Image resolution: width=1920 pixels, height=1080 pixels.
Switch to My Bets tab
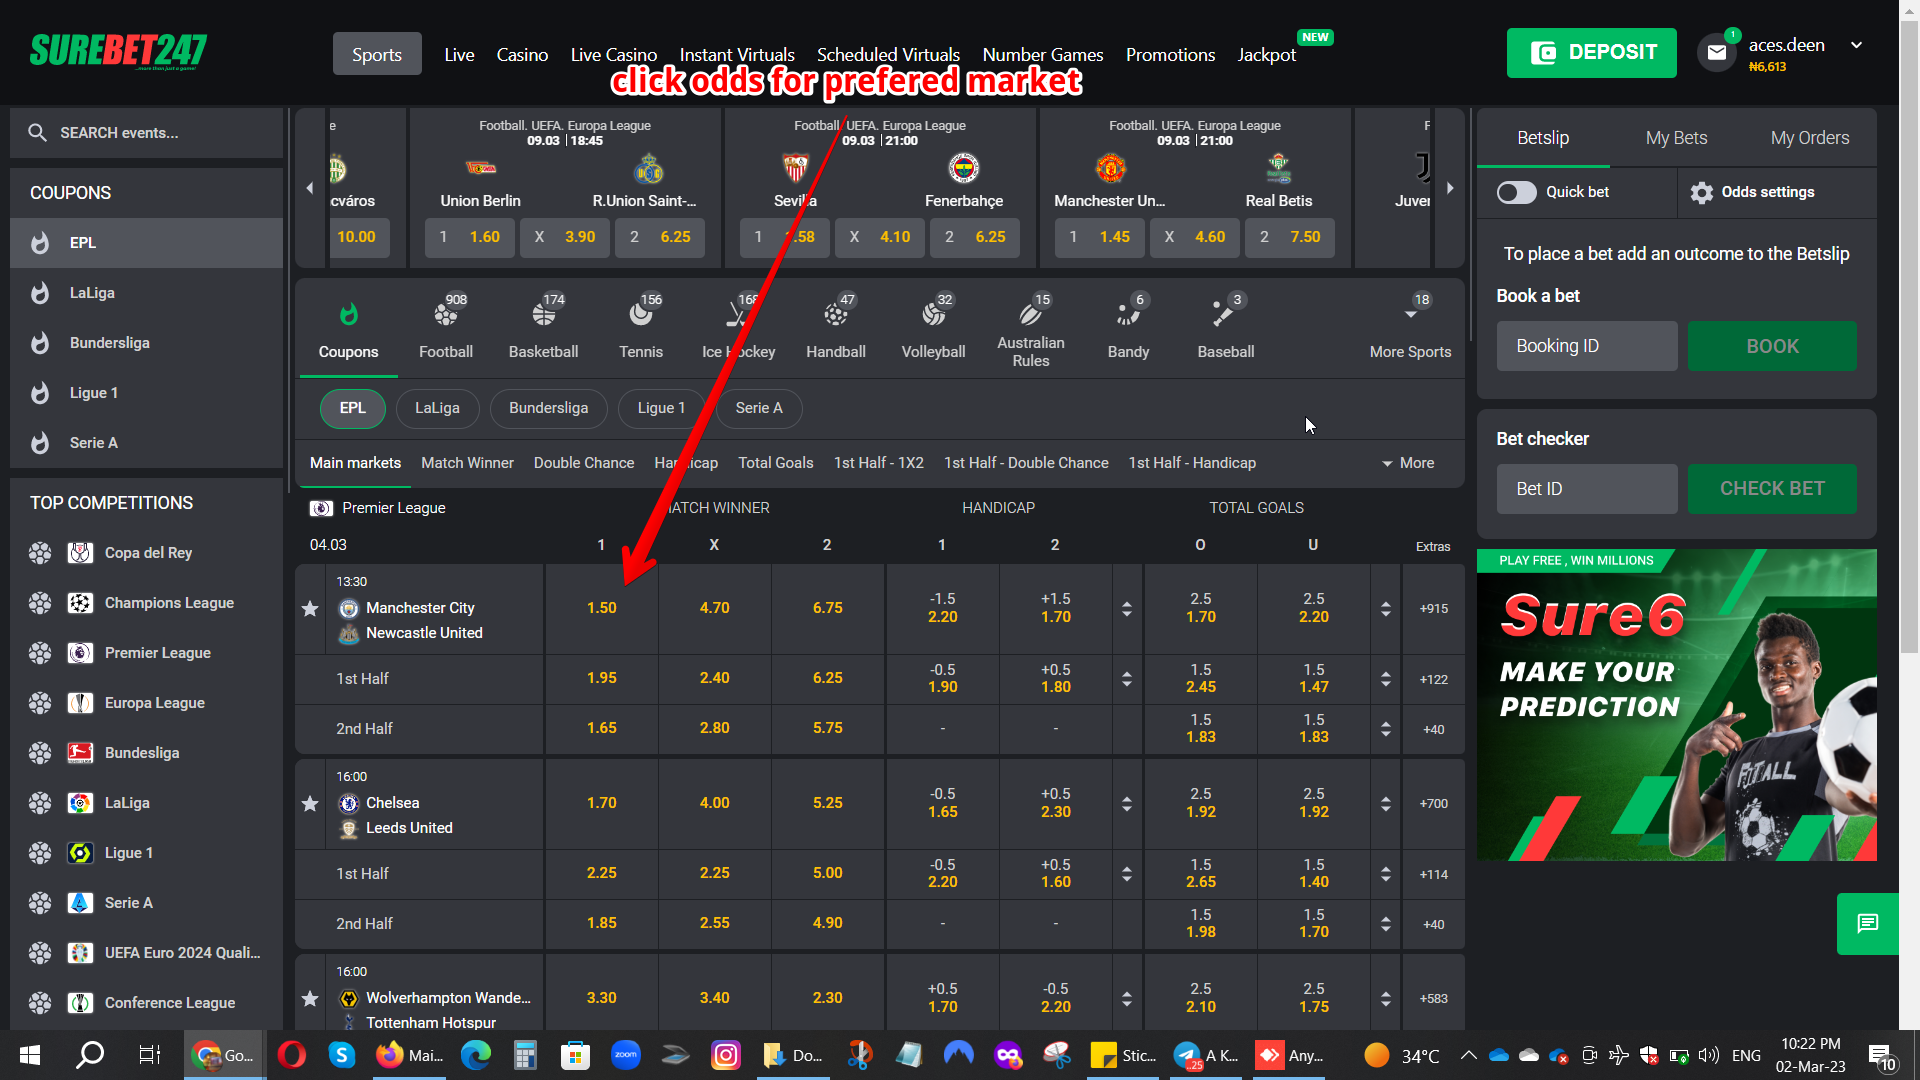1676,138
